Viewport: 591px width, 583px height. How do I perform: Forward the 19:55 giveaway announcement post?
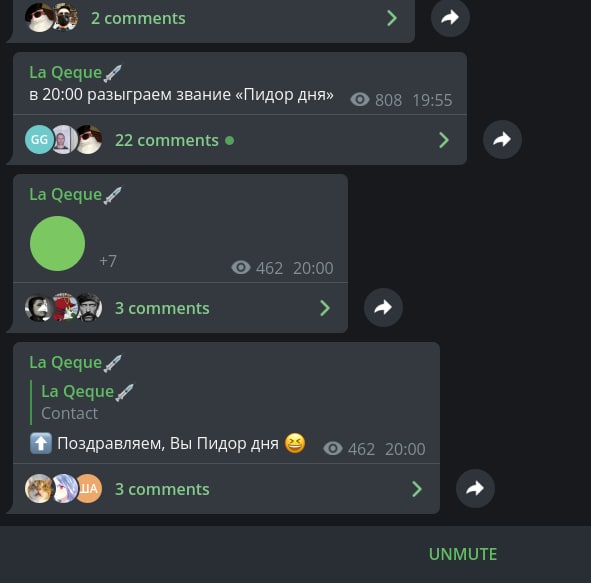click(502, 139)
